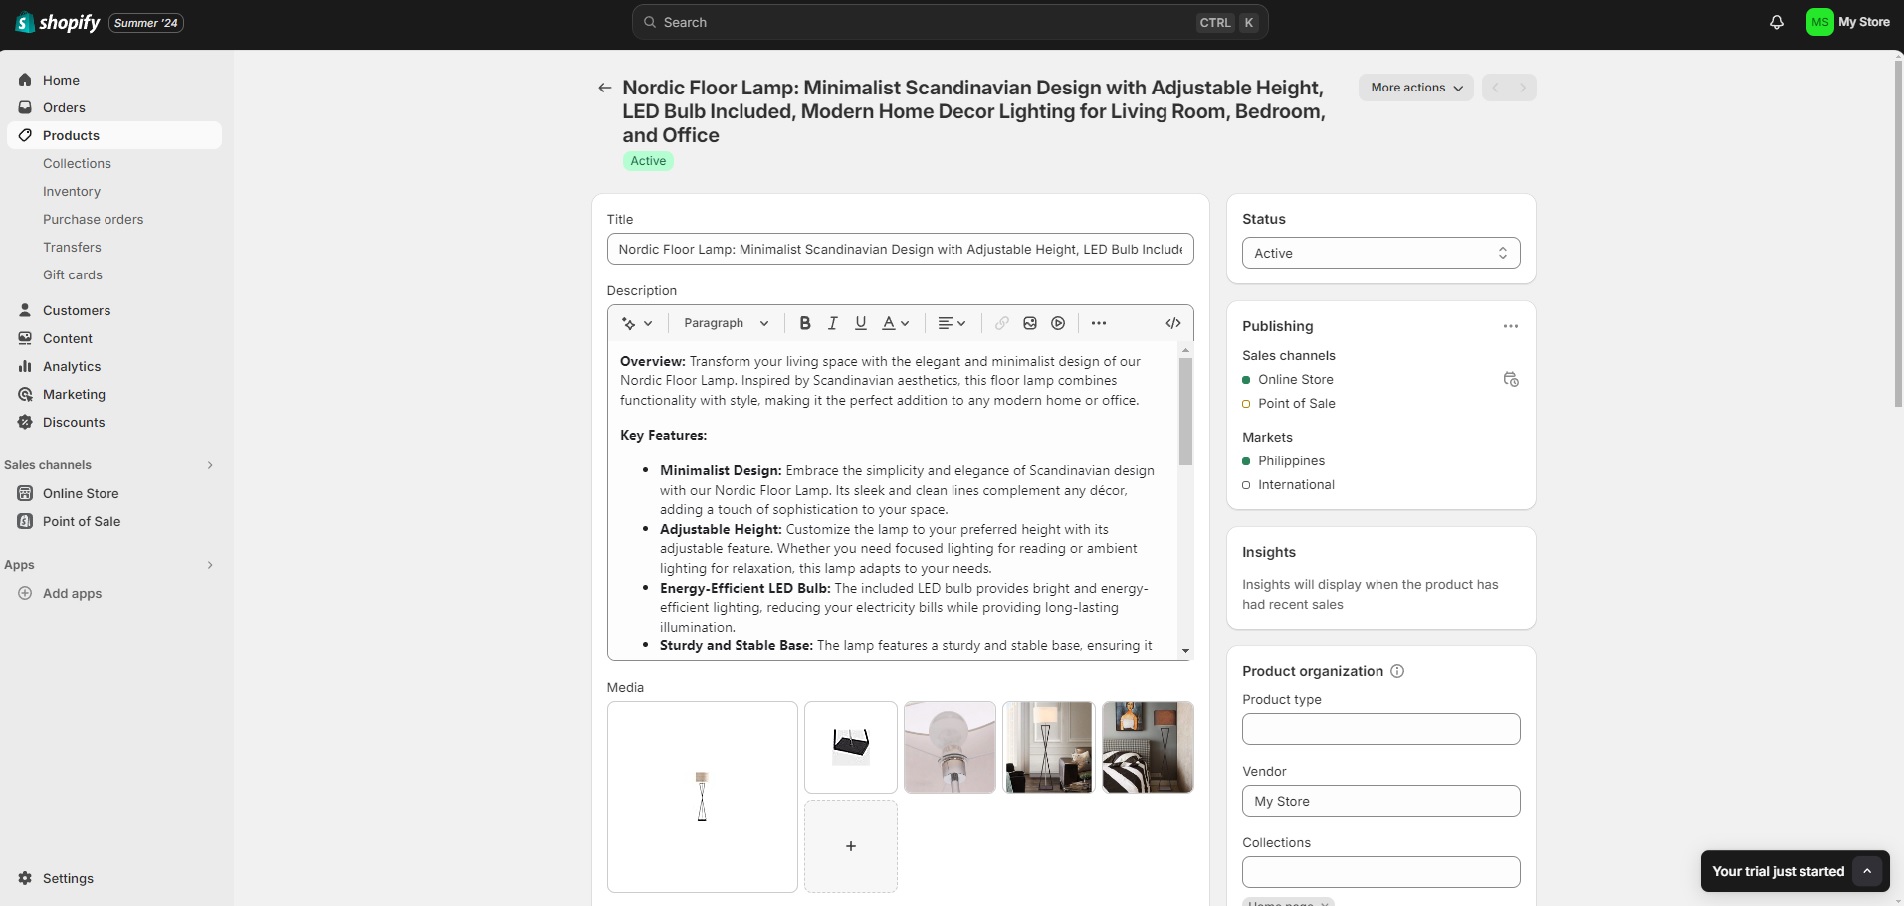Add new media with plus tile

click(851, 846)
